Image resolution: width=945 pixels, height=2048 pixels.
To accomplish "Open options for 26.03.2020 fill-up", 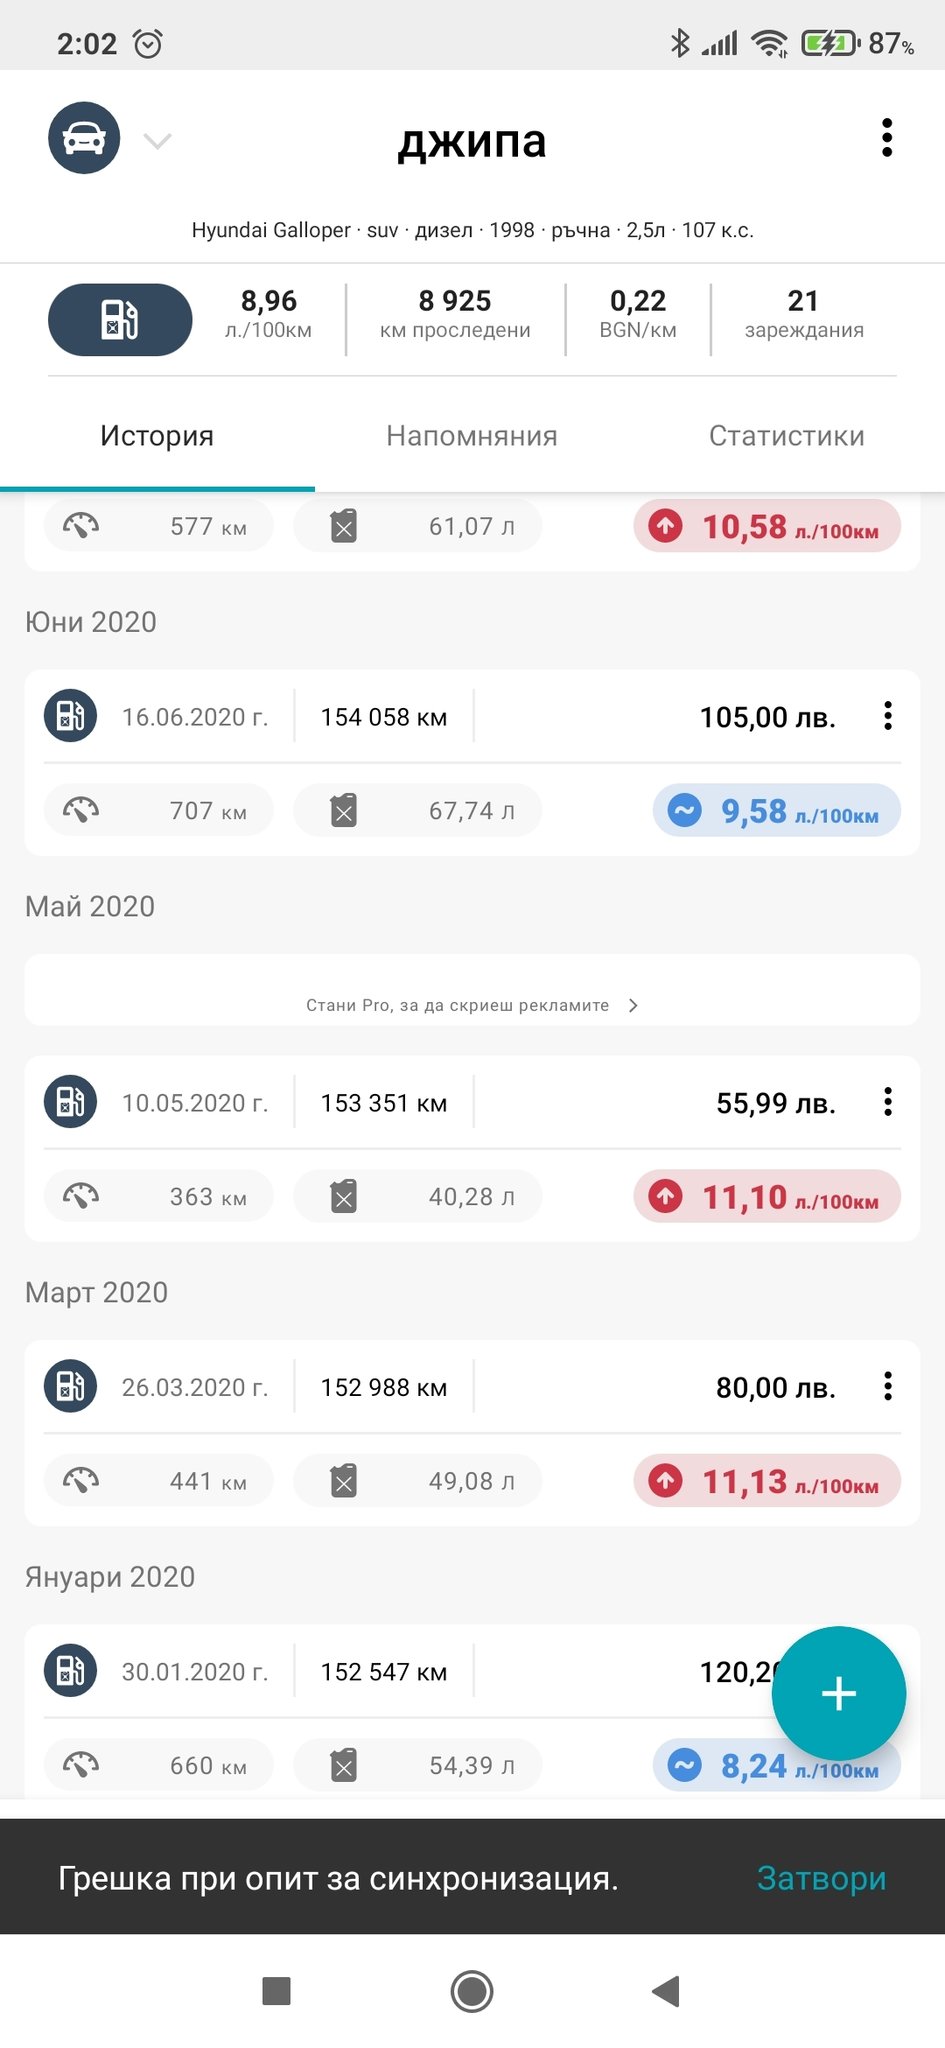I will pyautogui.click(x=887, y=1387).
